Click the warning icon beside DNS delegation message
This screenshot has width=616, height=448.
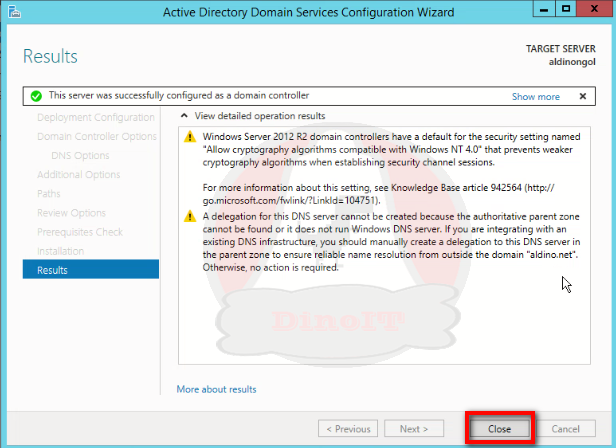click(190, 216)
